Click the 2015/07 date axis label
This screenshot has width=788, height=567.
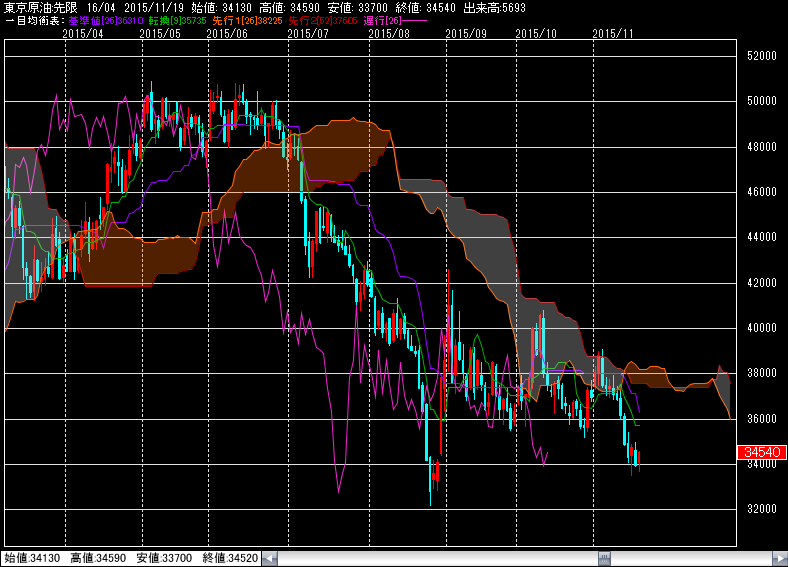(308, 33)
